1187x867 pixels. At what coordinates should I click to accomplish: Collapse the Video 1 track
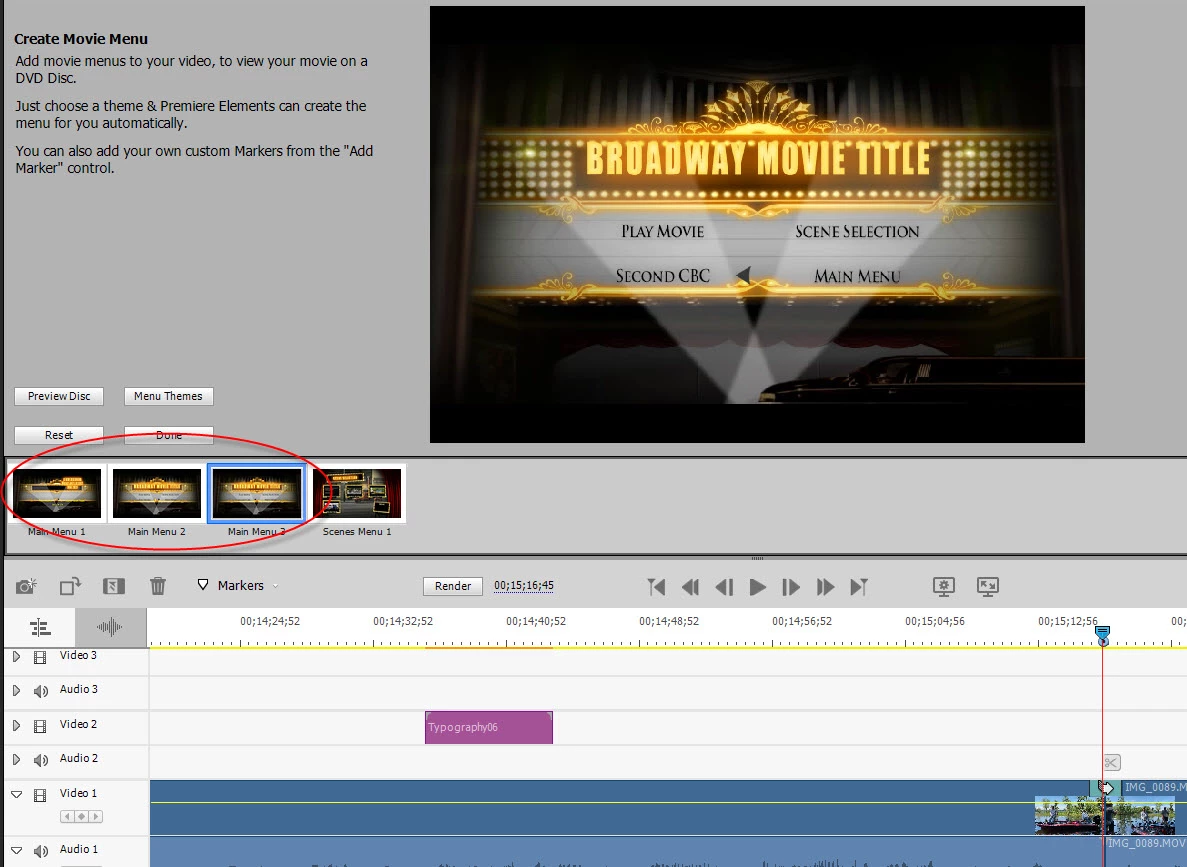point(16,794)
